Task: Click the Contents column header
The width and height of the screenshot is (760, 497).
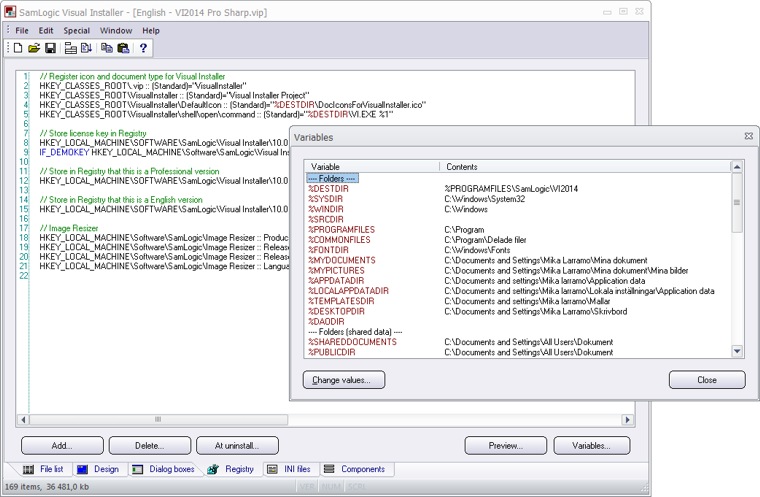Action: click(585, 167)
